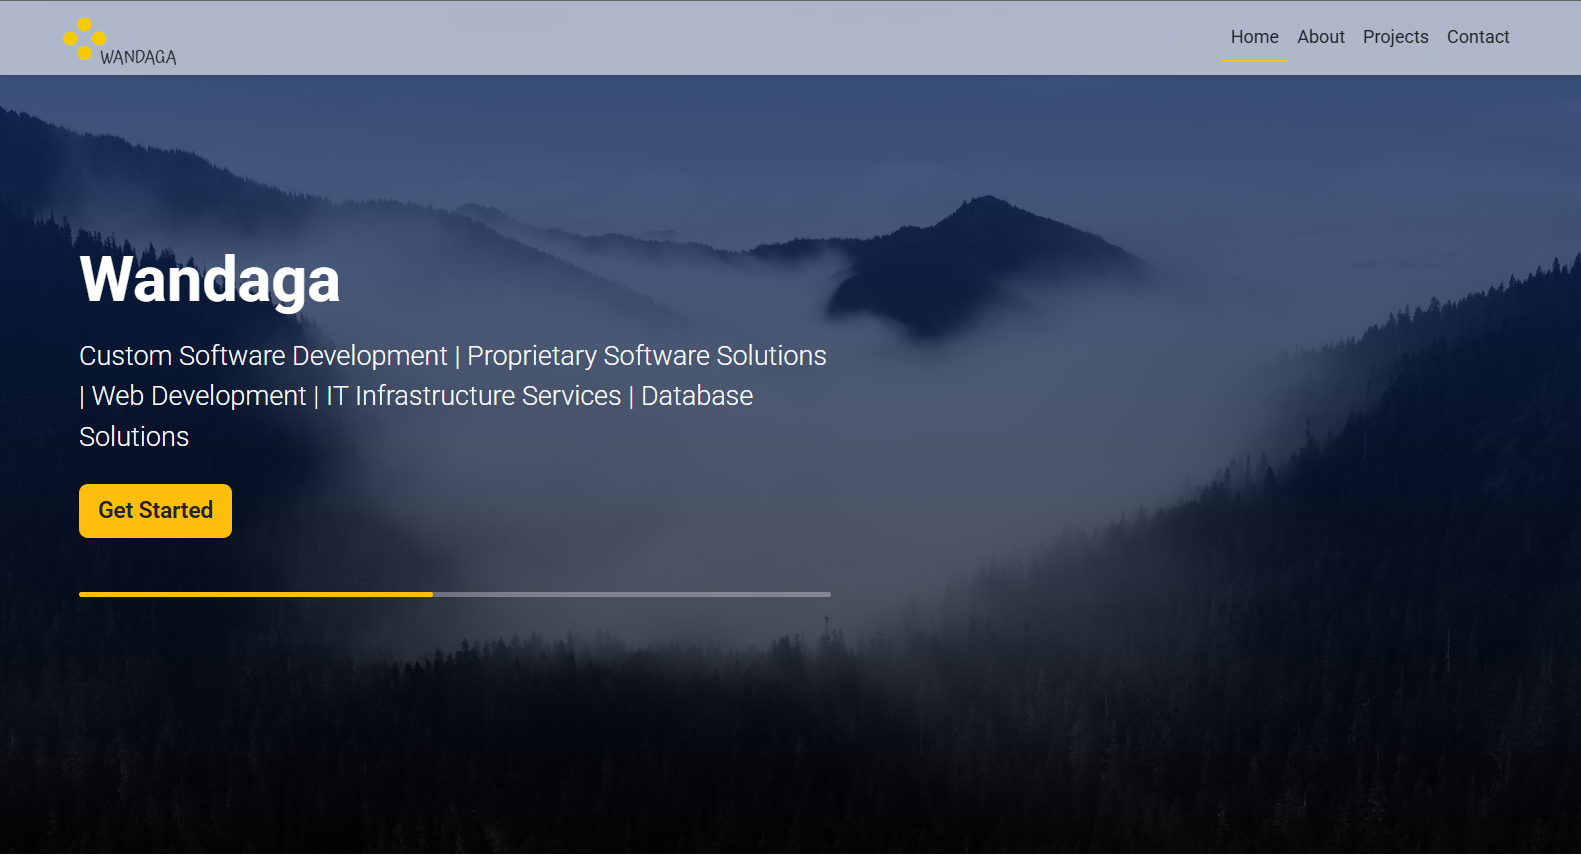Click the gray unfilled part of progress bar
This screenshot has width=1581, height=856.
[x=630, y=594]
